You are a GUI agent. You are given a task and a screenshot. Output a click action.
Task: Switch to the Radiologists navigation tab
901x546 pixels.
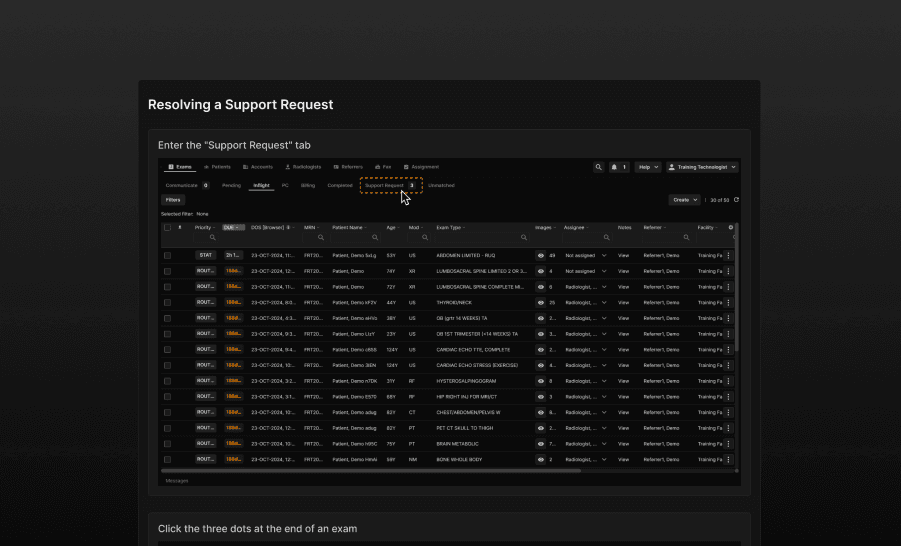303,167
